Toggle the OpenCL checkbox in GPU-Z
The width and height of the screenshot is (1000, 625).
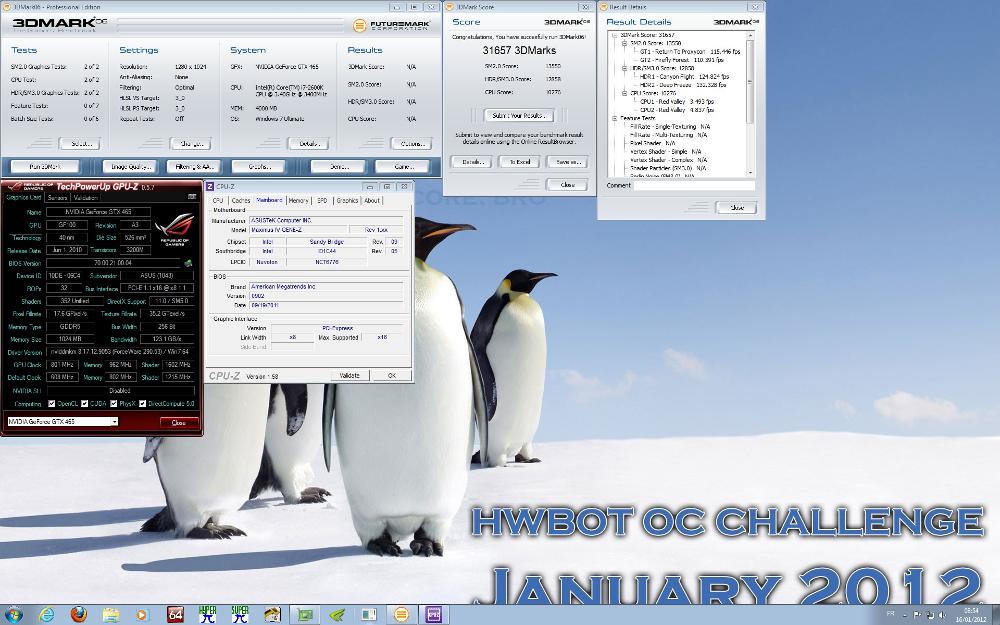point(52,404)
